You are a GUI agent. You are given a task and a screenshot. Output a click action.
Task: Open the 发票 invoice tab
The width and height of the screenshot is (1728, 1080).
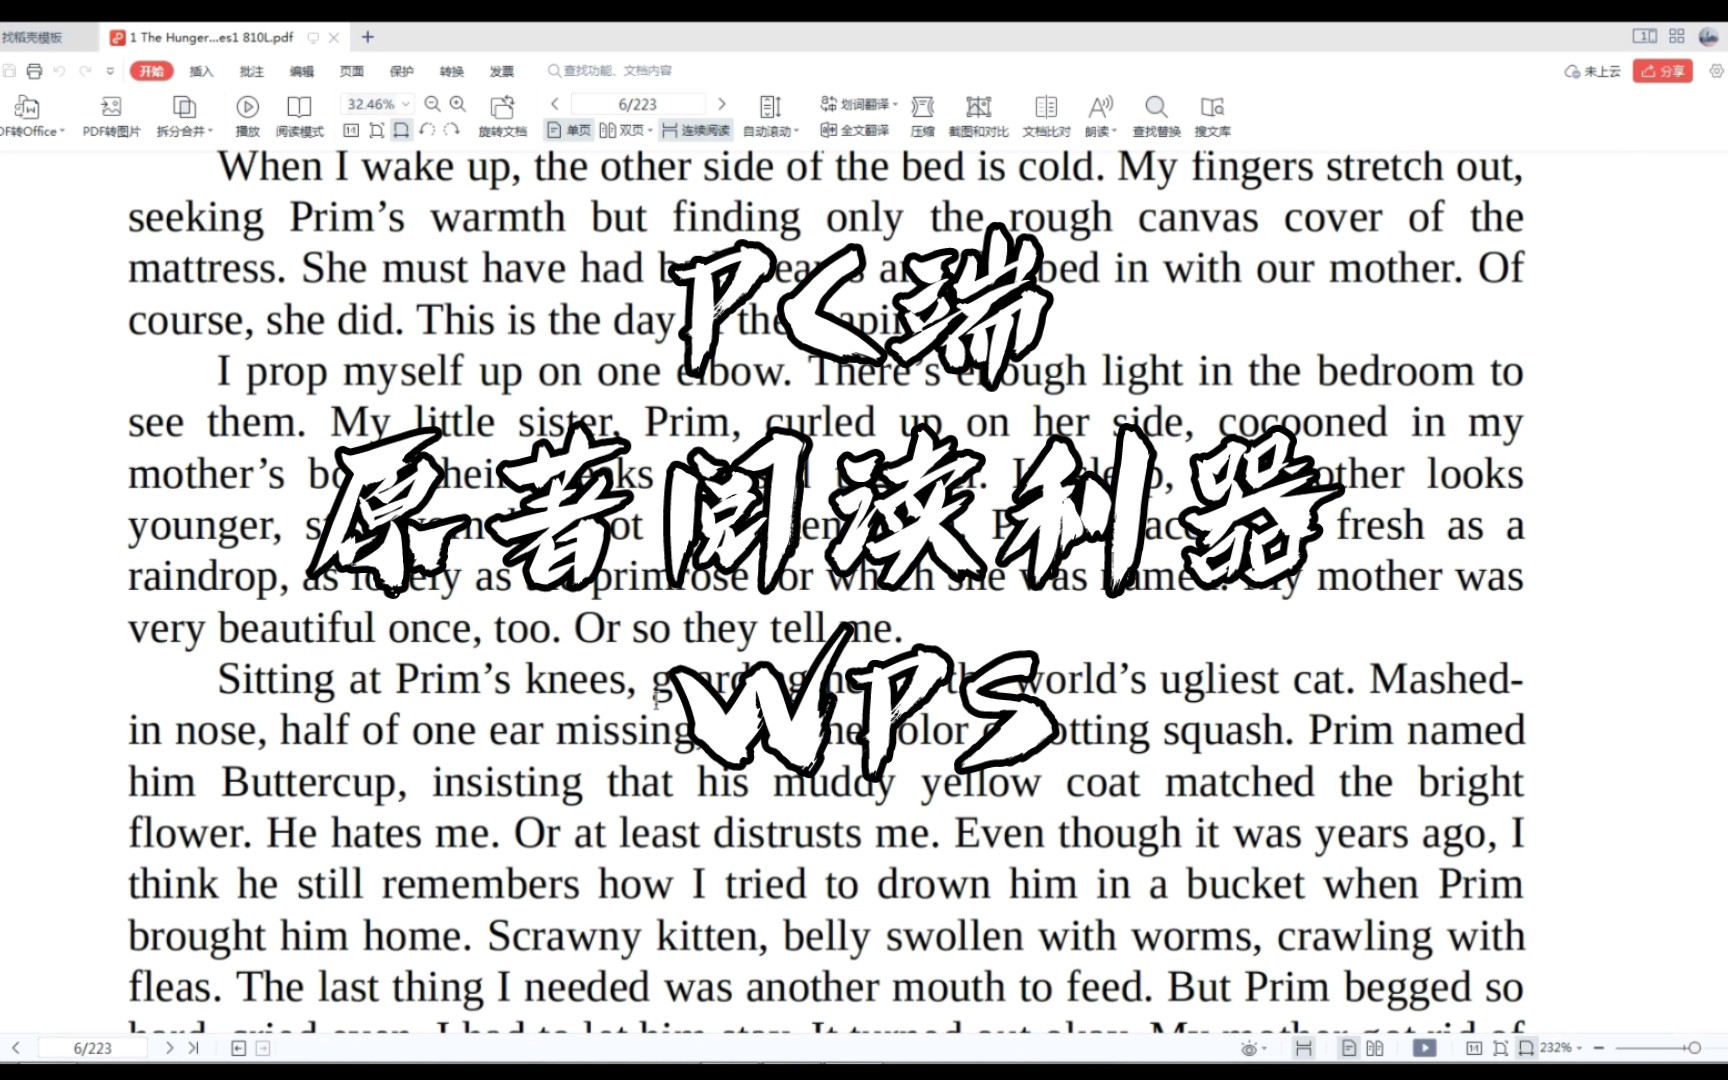pyautogui.click(x=501, y=71)
